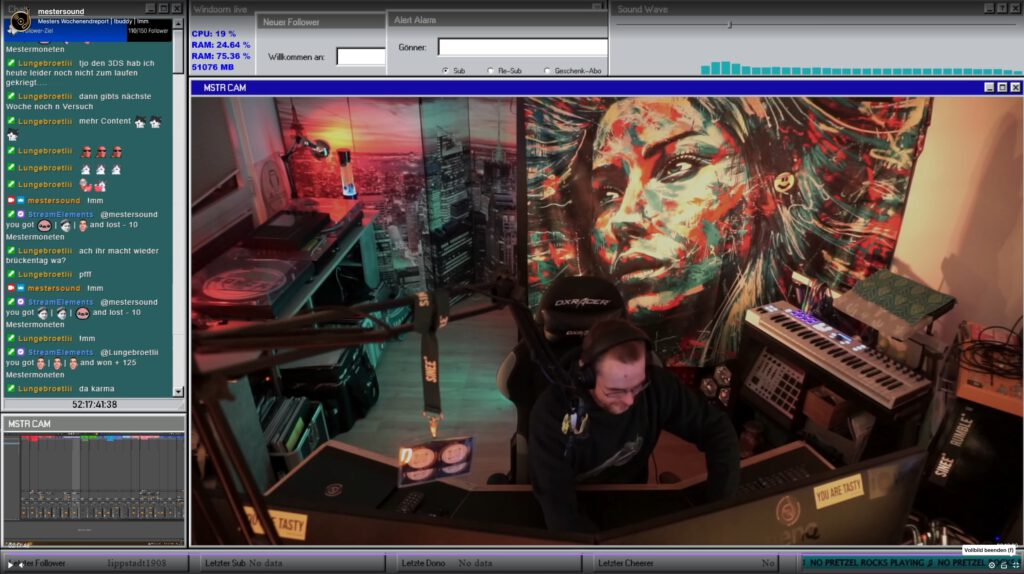
Task: Click the Windoorn live window title
Action: coord(220,9)
